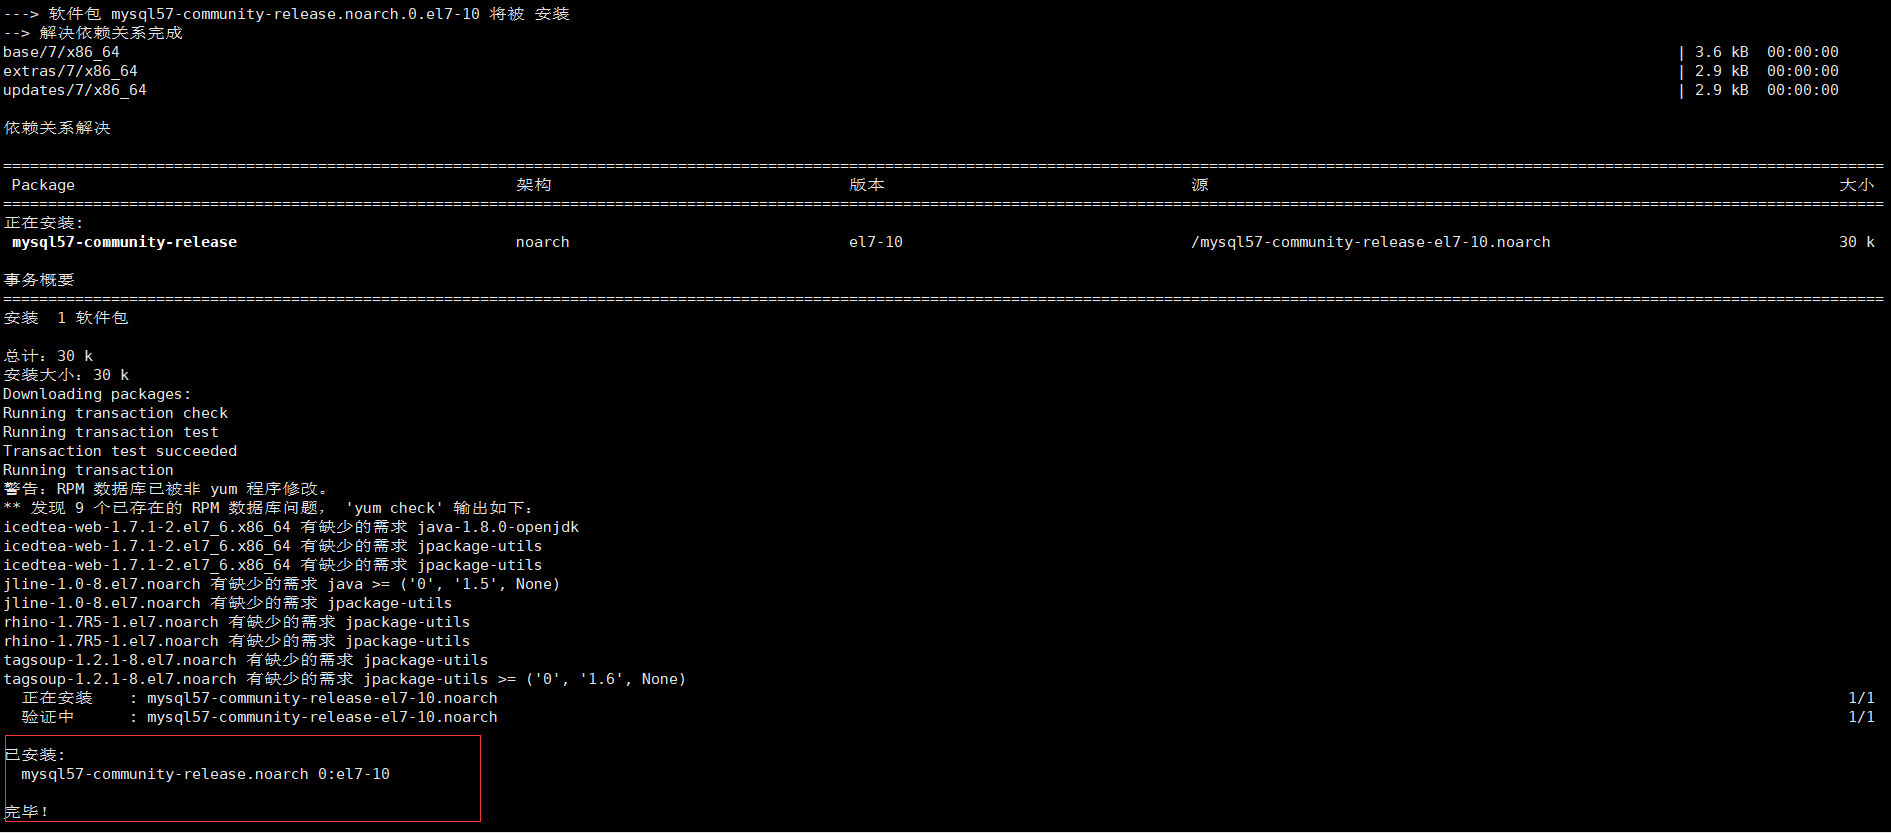Screen dimensions: 1891x833
Task: Click the '3.6 kB' size value
Action: [1722, 52]
